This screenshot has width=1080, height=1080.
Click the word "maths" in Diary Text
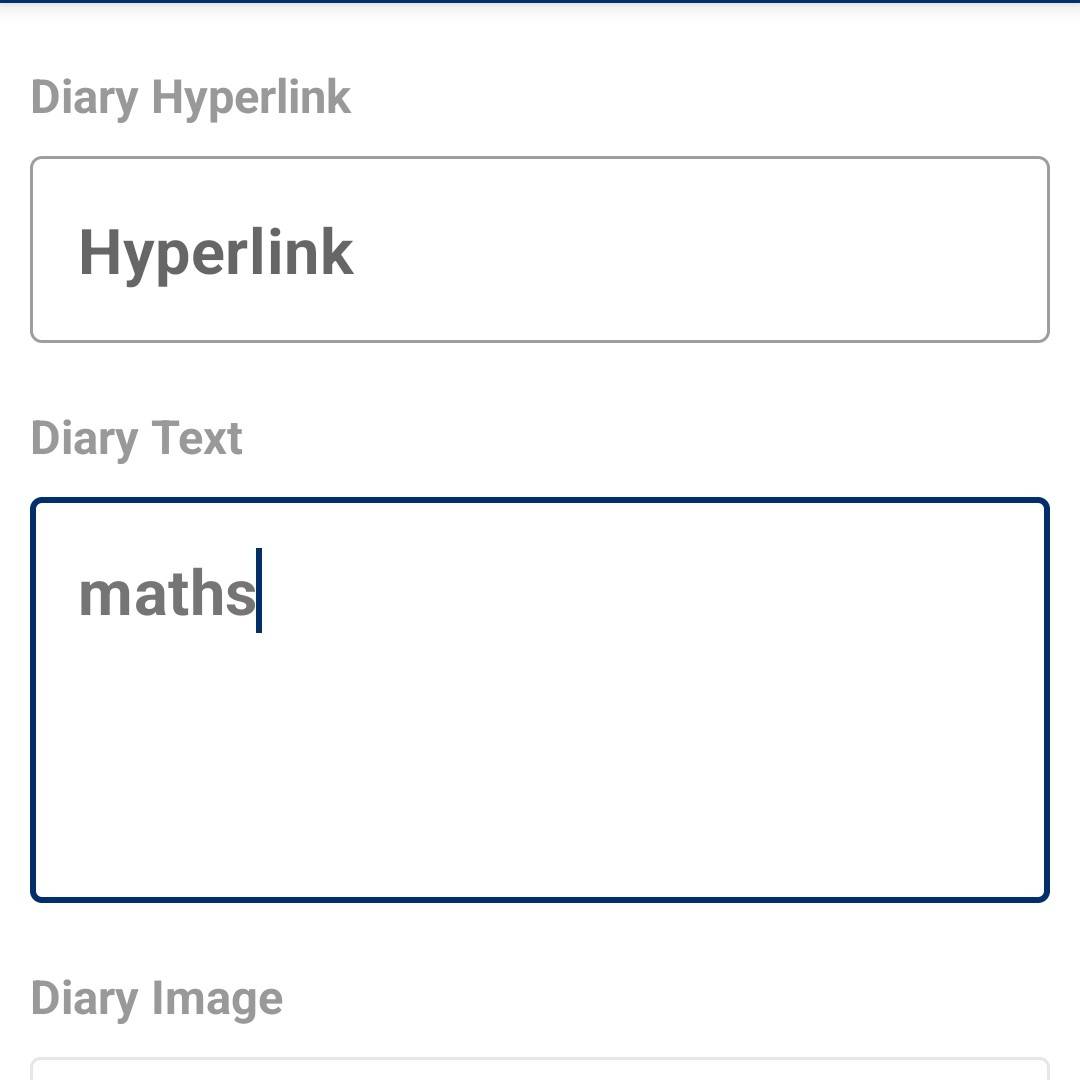166,594
